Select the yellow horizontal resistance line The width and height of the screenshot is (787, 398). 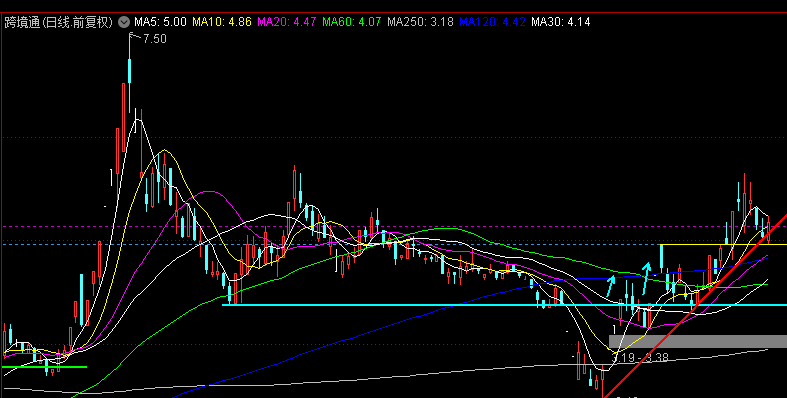[723, 244]
